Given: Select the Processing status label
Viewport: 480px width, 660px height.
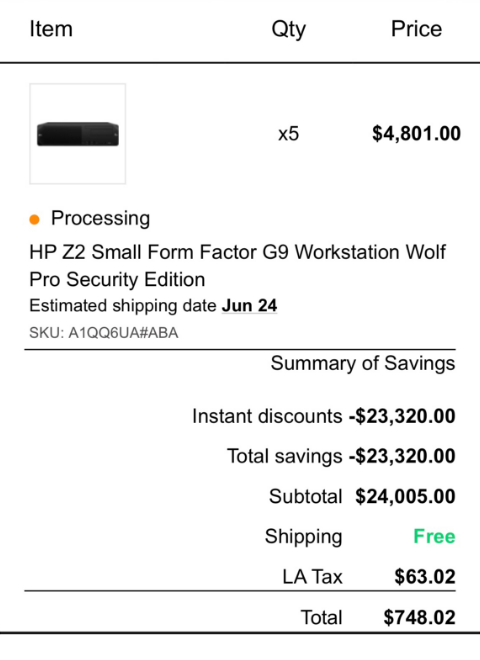Looking at the screenshot, I should point(100,218).
